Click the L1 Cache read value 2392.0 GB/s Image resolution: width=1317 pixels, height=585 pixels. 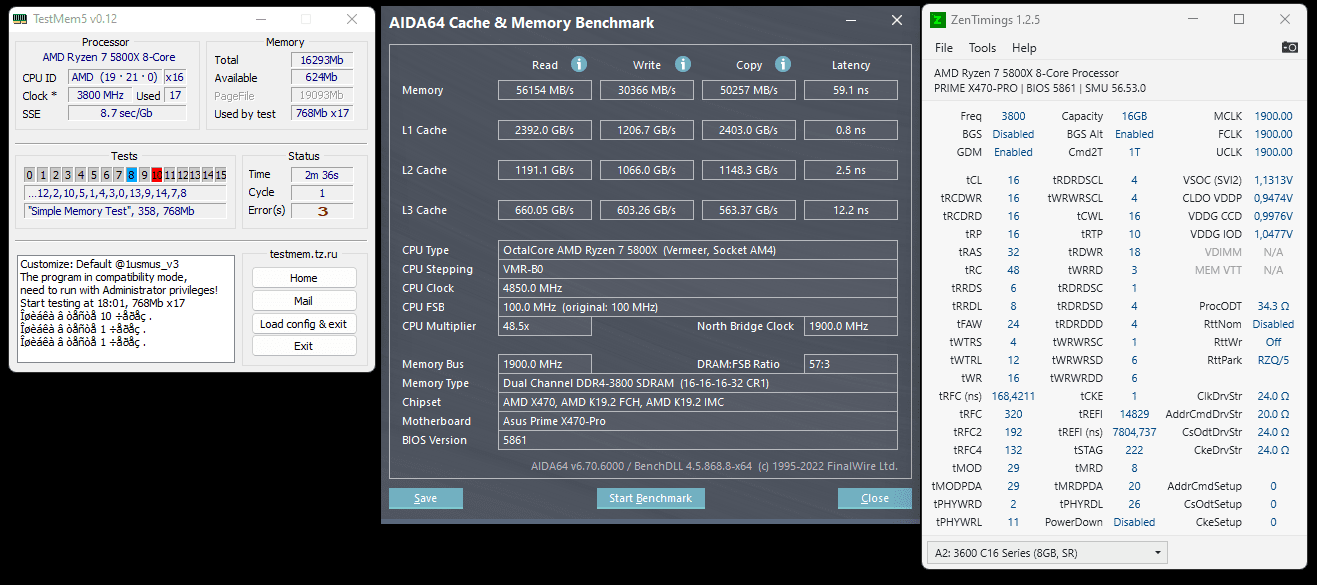[x=545, y=130]
